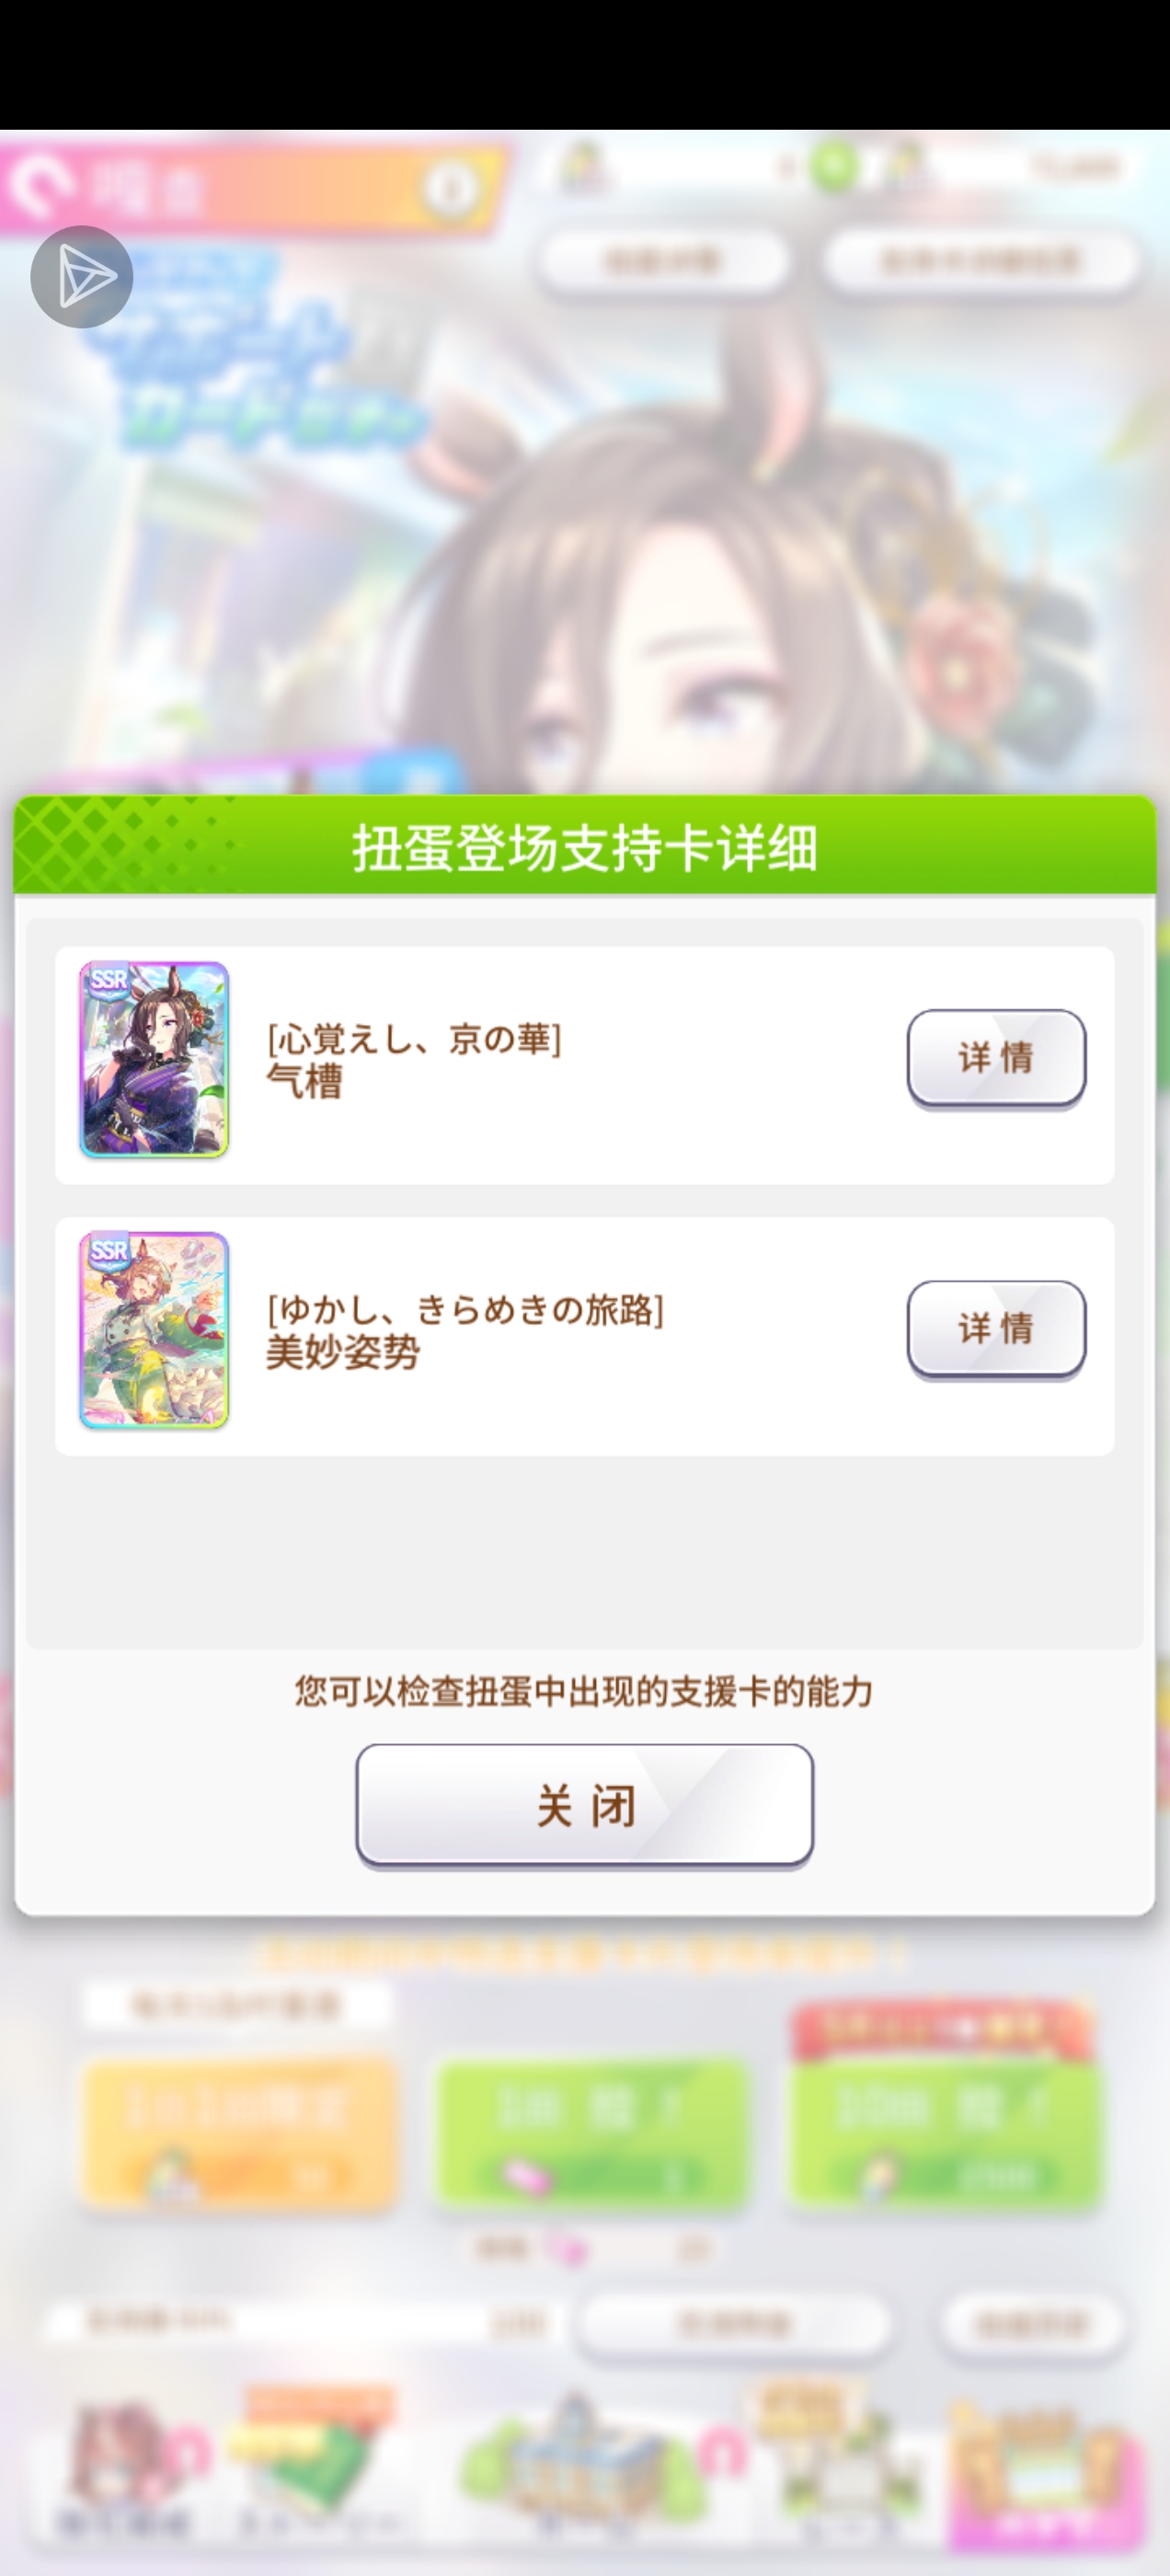Select the 美妙姿势 support card thumbnail
Screen dimensions: 1170x2576
[x=154, y=1330]
